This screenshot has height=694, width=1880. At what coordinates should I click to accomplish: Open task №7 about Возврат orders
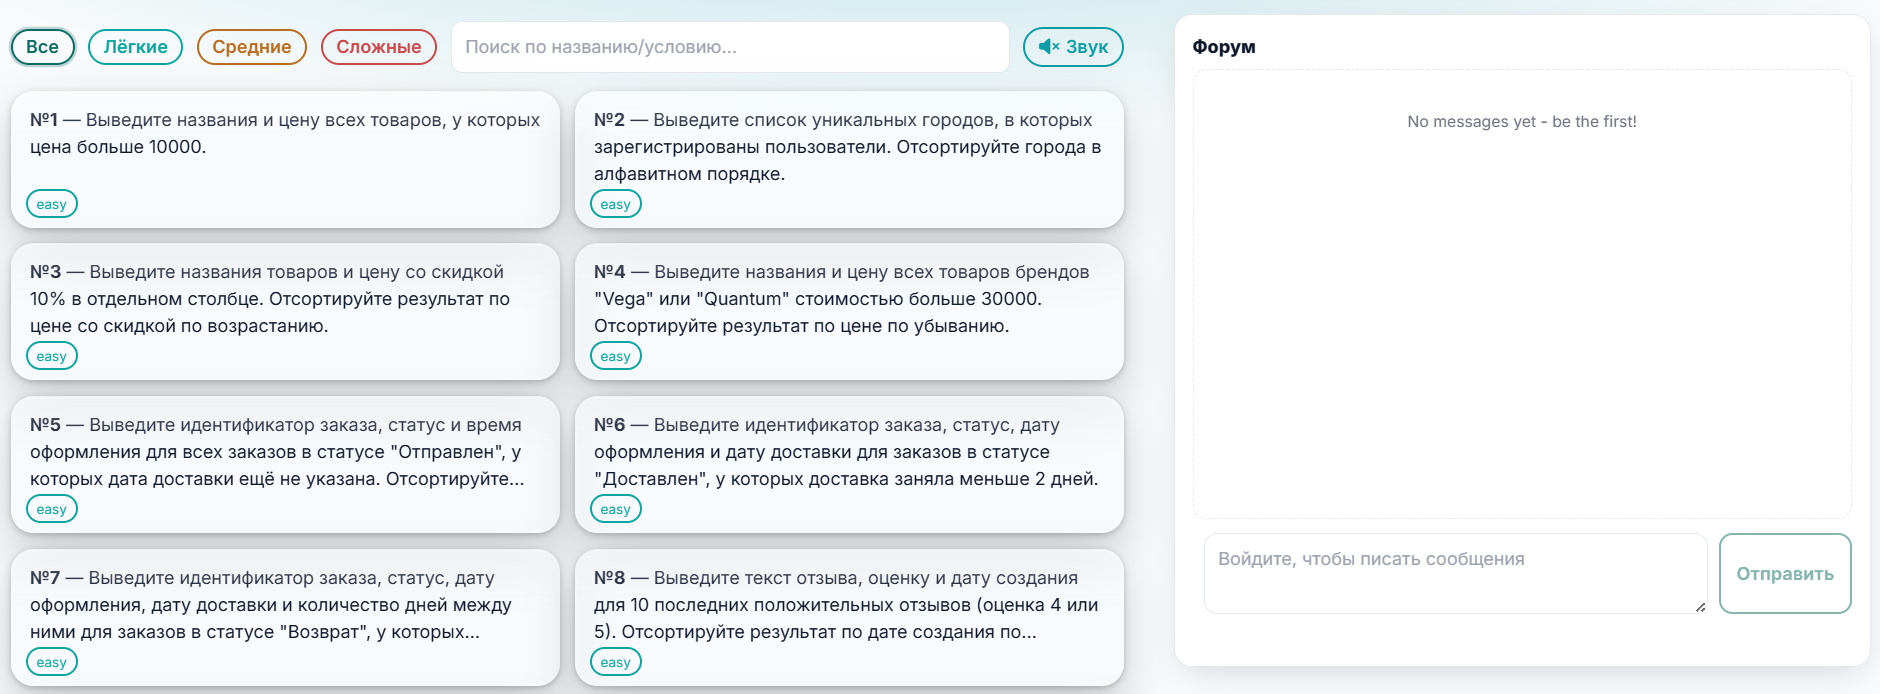285,604
